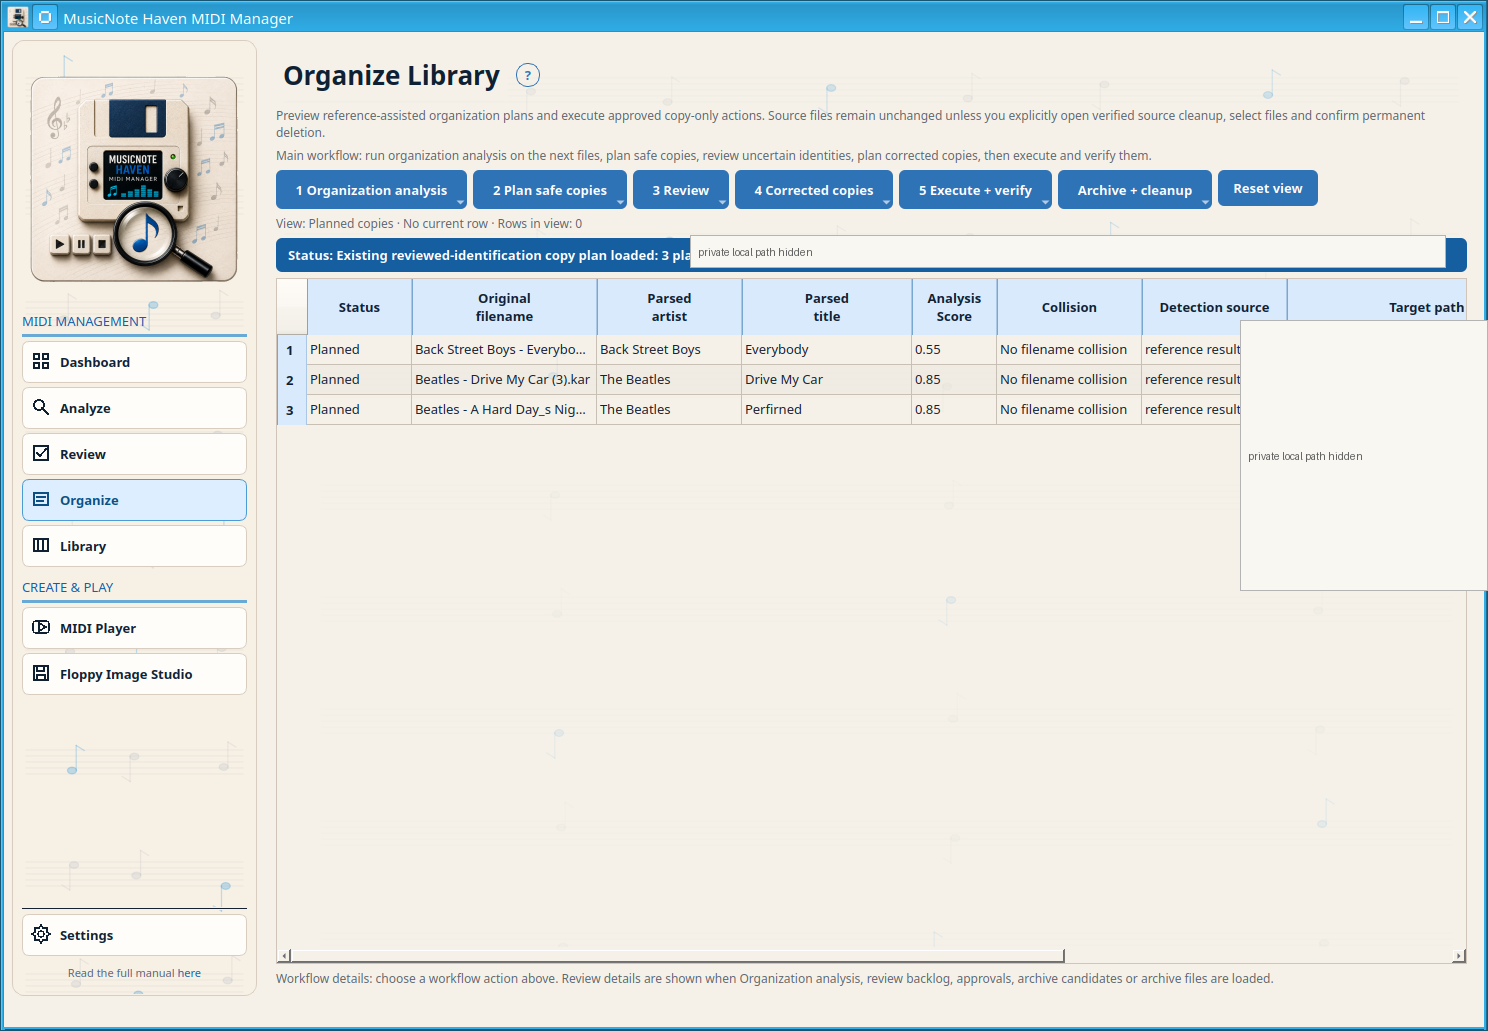Select row header number 2
The image size is (1488, 1031).
click(x=291, y=380)
